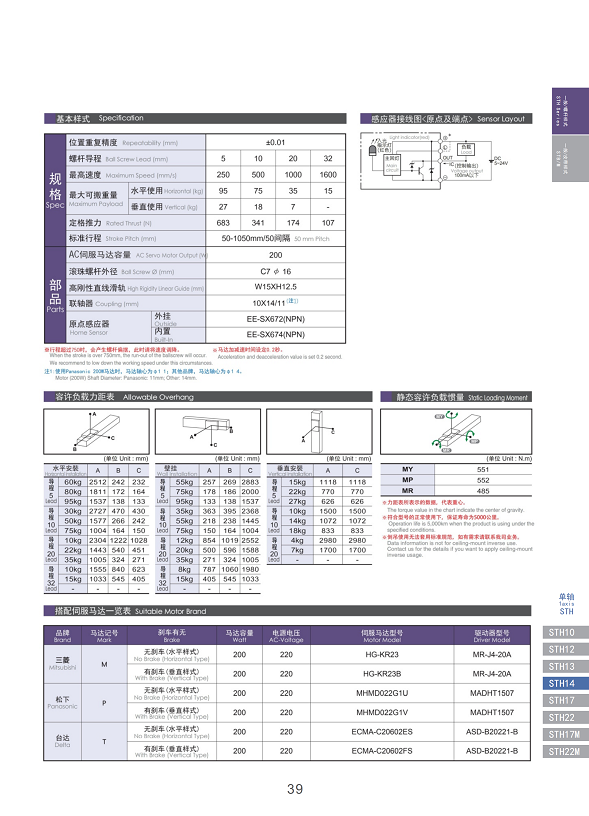Click the stroke pitch '50-1050mm/50' cell
The height and width of the screenshot is (816, 589).
pyautogui.click(x=275, y=238)
